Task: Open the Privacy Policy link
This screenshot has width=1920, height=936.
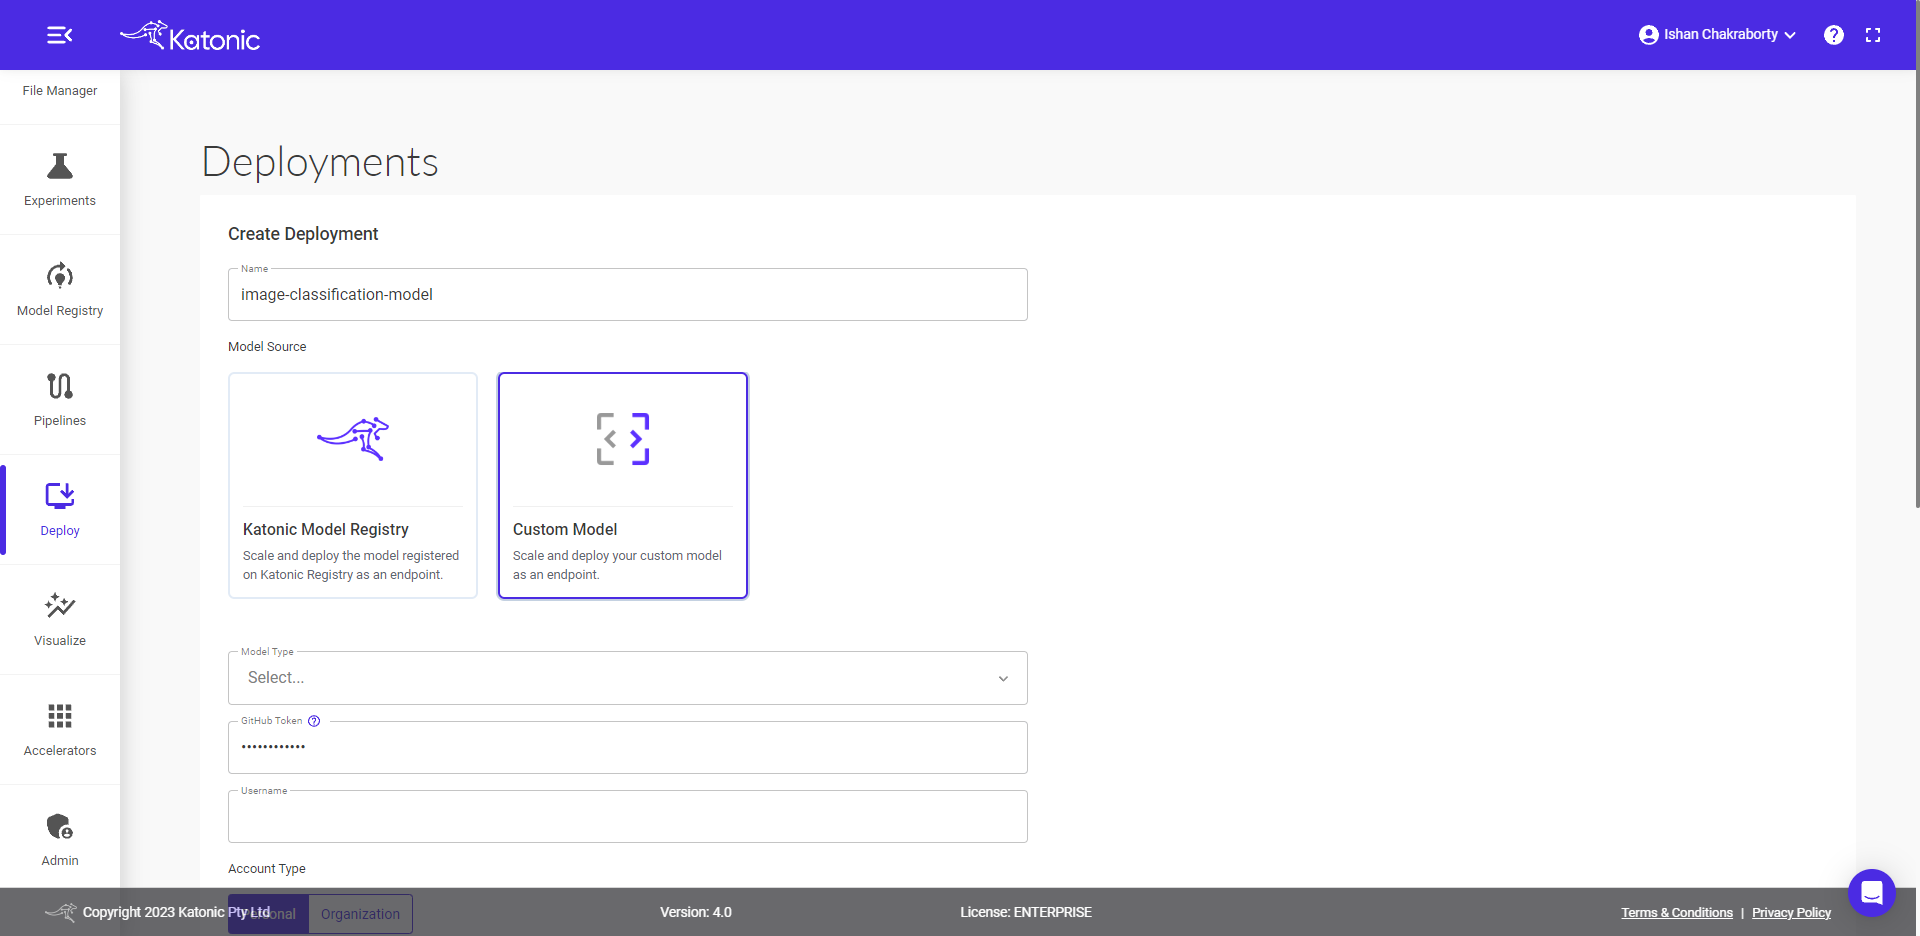Action: [x=1791, y=913]
